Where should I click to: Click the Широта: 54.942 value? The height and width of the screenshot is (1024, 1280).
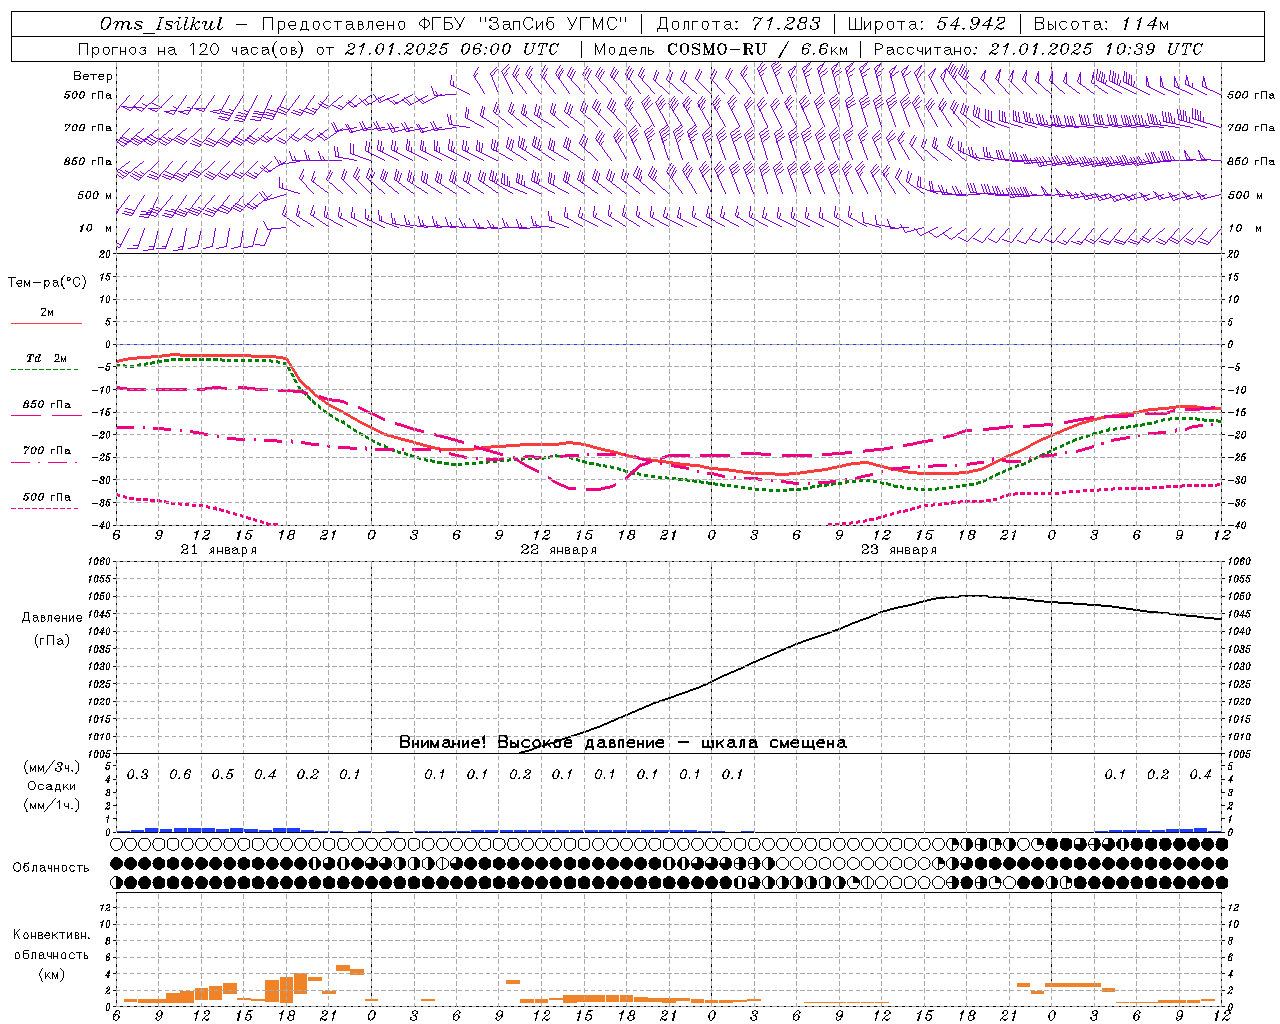click(926, 24)
